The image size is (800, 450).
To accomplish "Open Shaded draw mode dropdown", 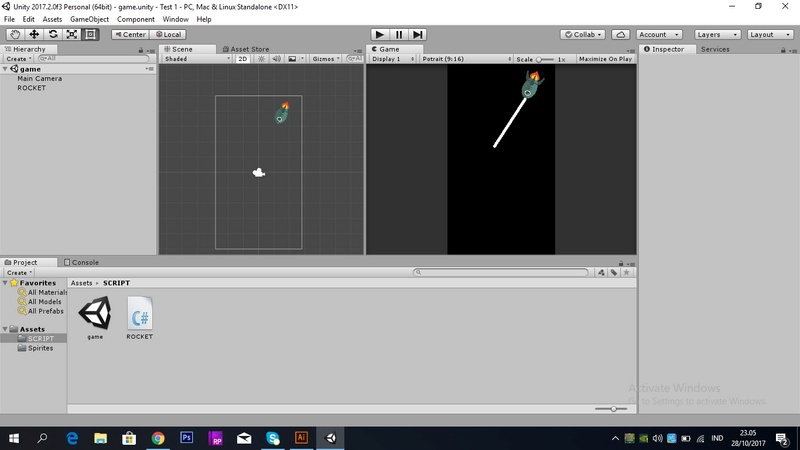I will (197, 59).
